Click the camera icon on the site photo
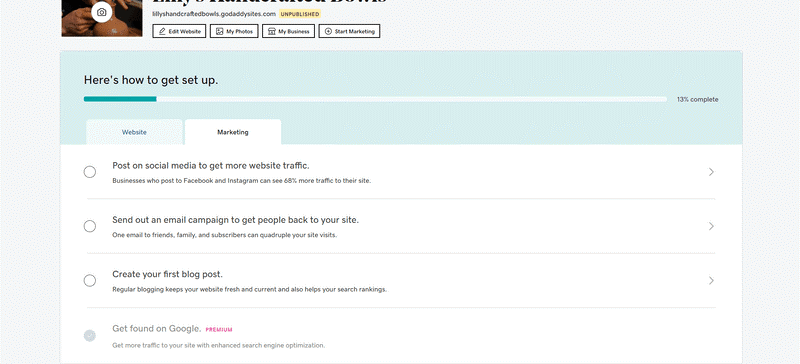The height and width of the screenshot is (364, 800). point(102,12)
